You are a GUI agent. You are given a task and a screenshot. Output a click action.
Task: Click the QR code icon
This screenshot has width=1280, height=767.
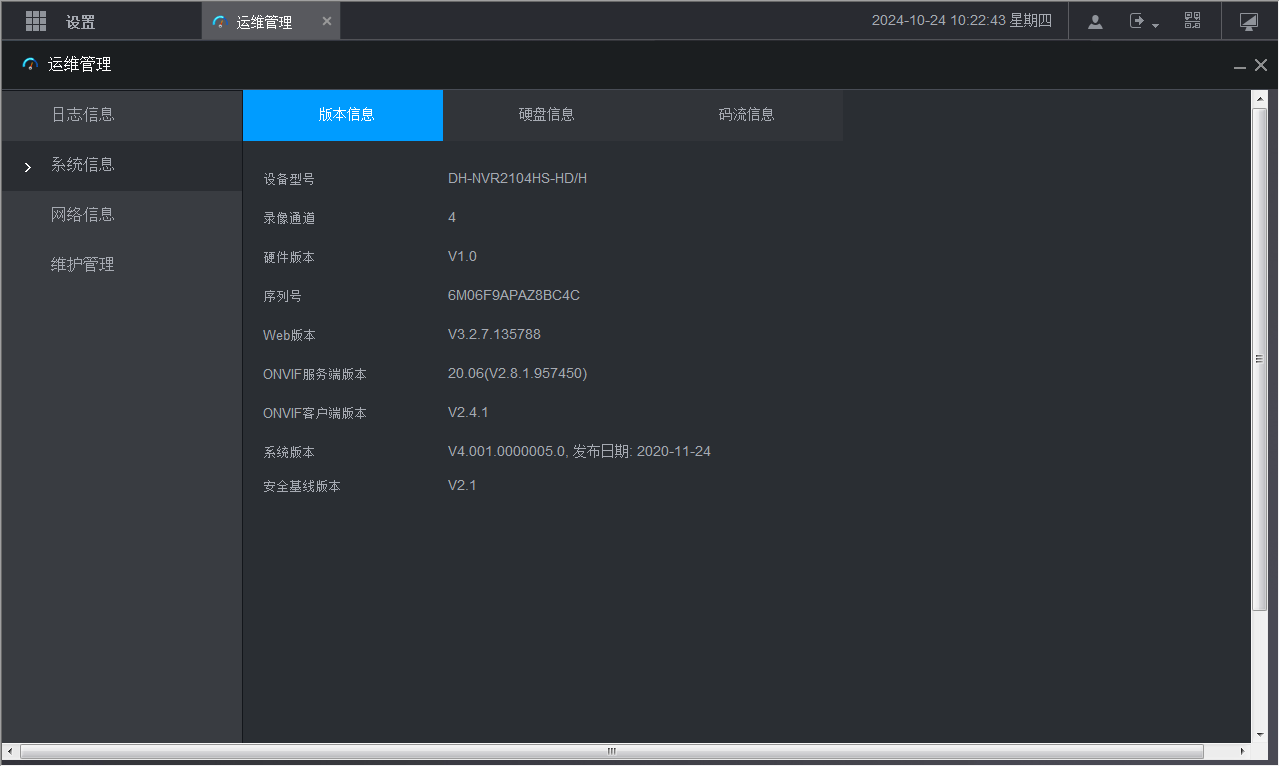tap(1192, 21)
